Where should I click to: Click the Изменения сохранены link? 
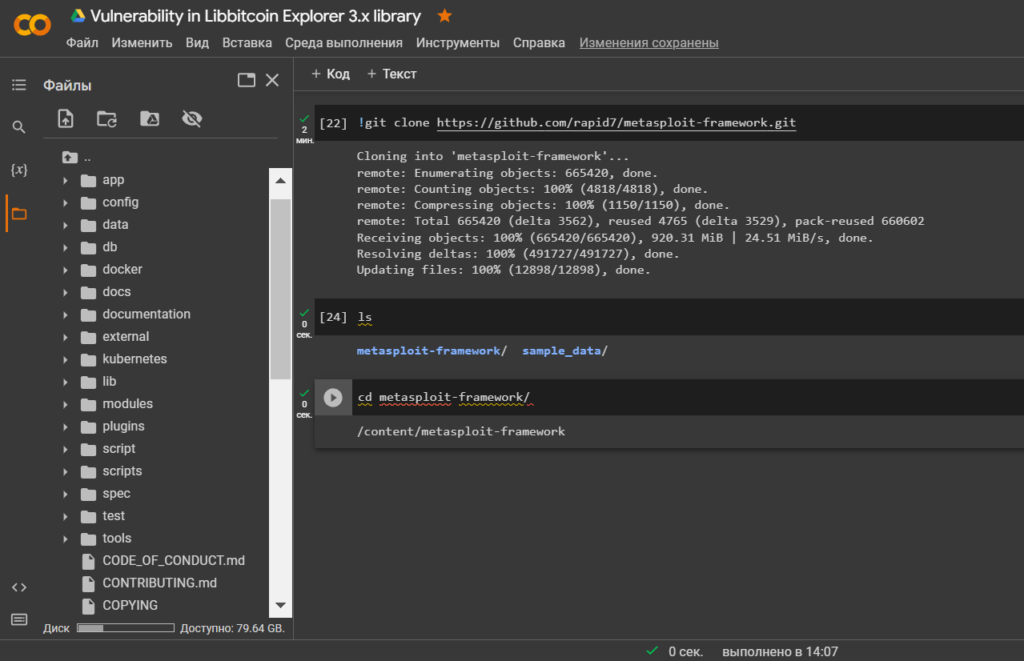[x=648, y=42]
